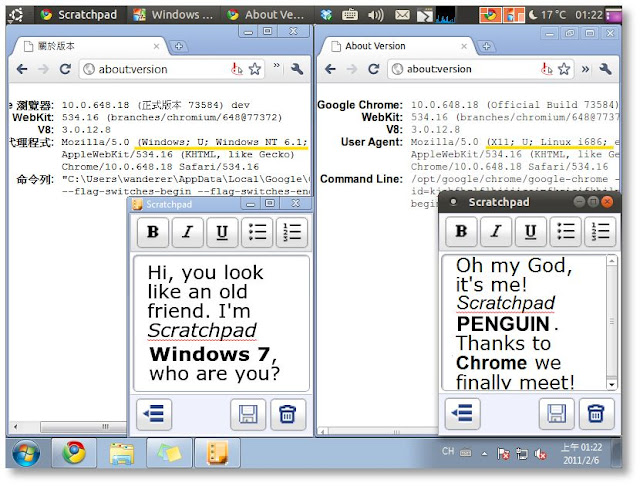This screenshot has width=640, height=486.
Task: Open new tab in right Chrome window
Action: (x=486, y=47)
